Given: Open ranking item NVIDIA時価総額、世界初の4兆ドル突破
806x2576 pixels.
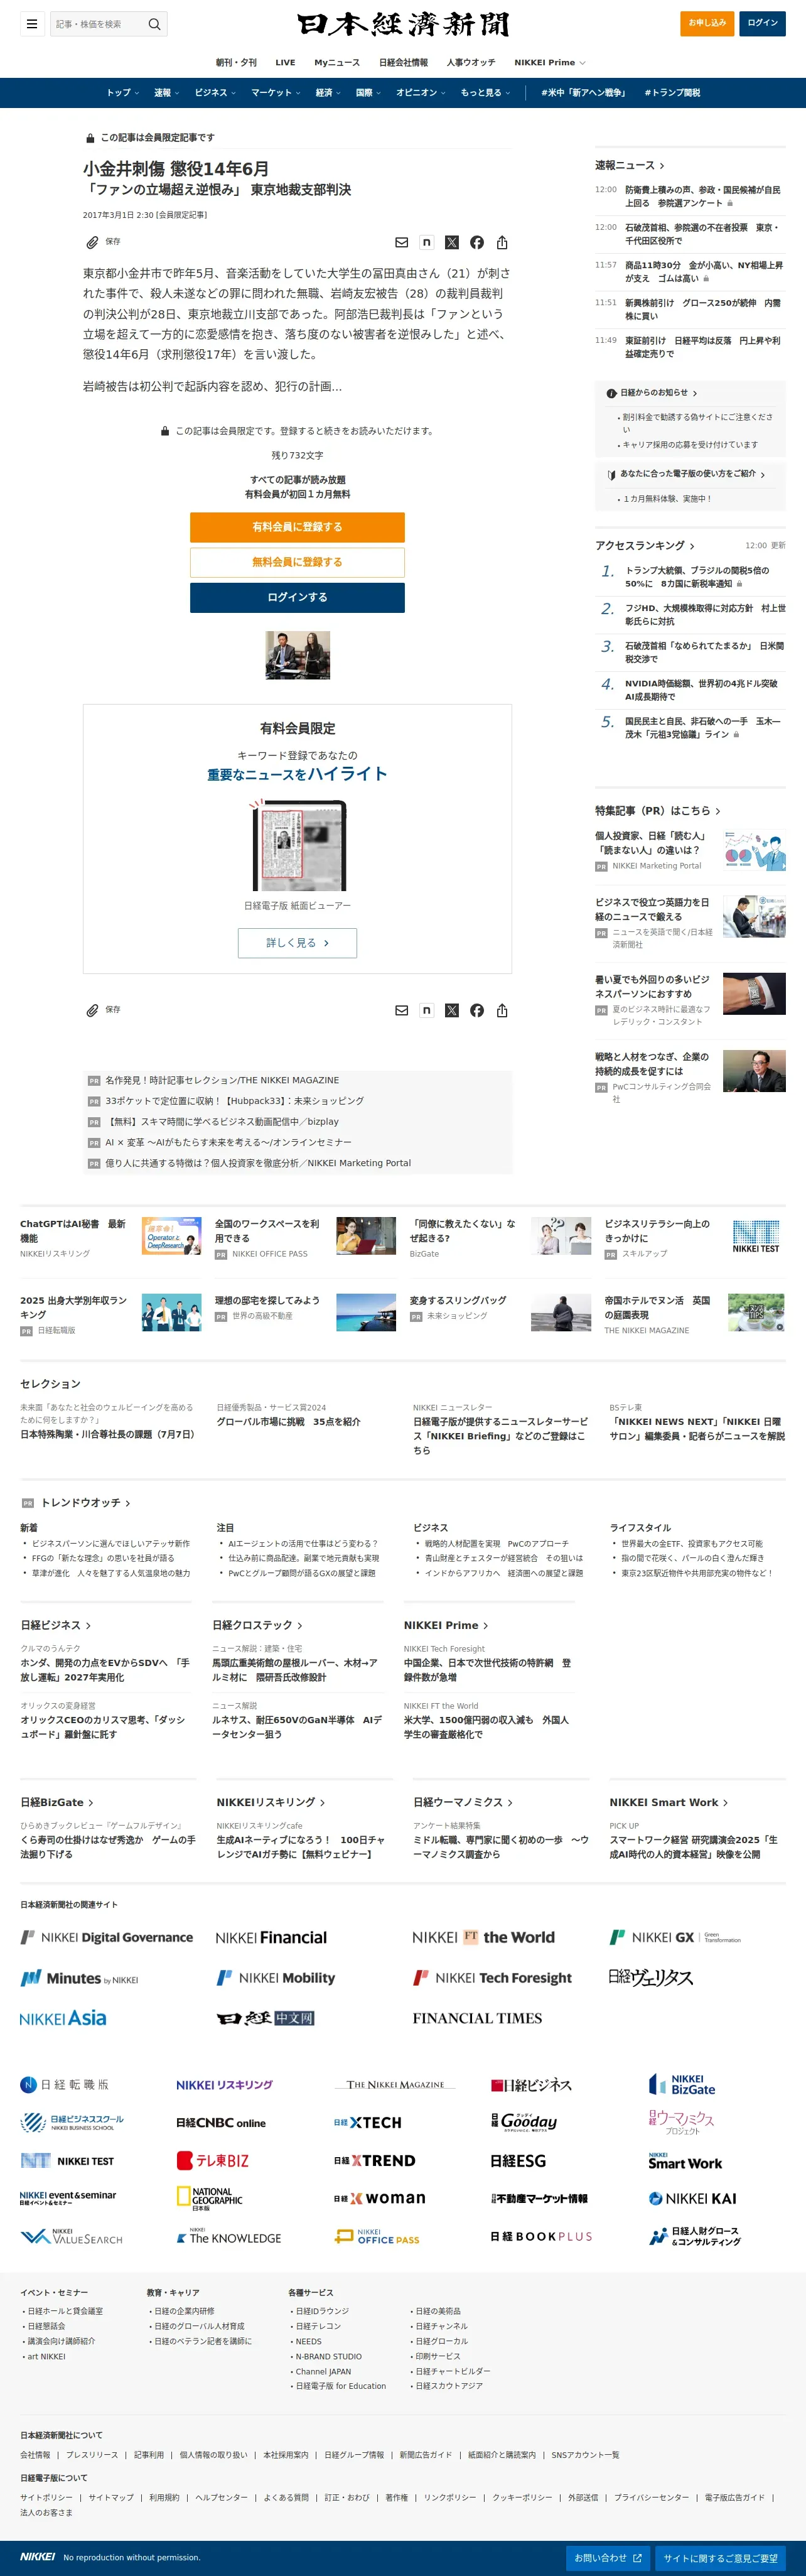Looking at the screenshot, I should [701, 690].
